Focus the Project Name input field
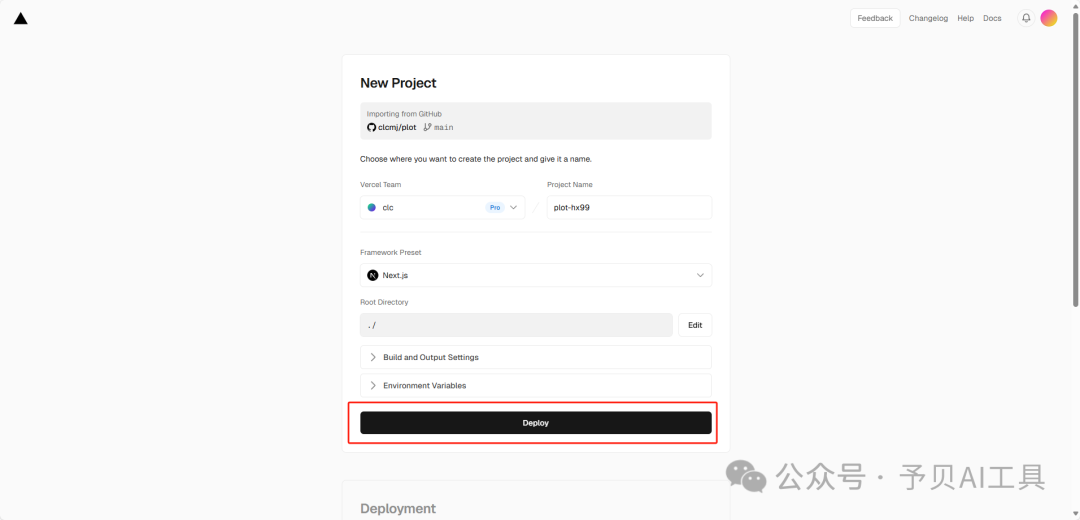The height and width of the screenshot is (520, 1080). (x=629, y=207)
